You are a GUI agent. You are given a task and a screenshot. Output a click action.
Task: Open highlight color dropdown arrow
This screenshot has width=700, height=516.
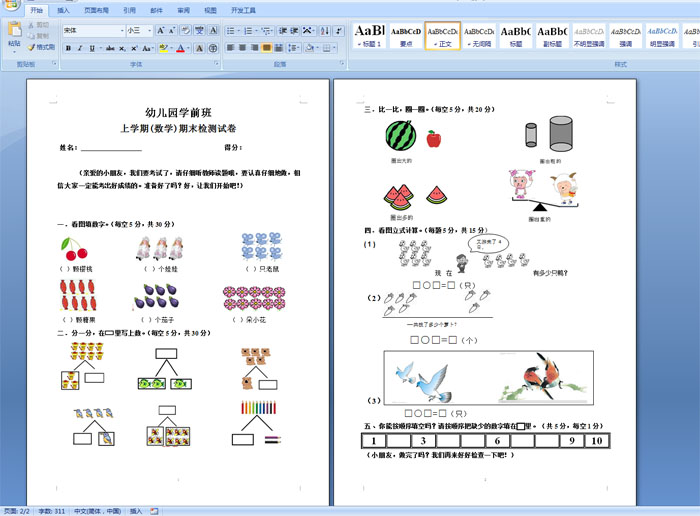click(171, 48)
